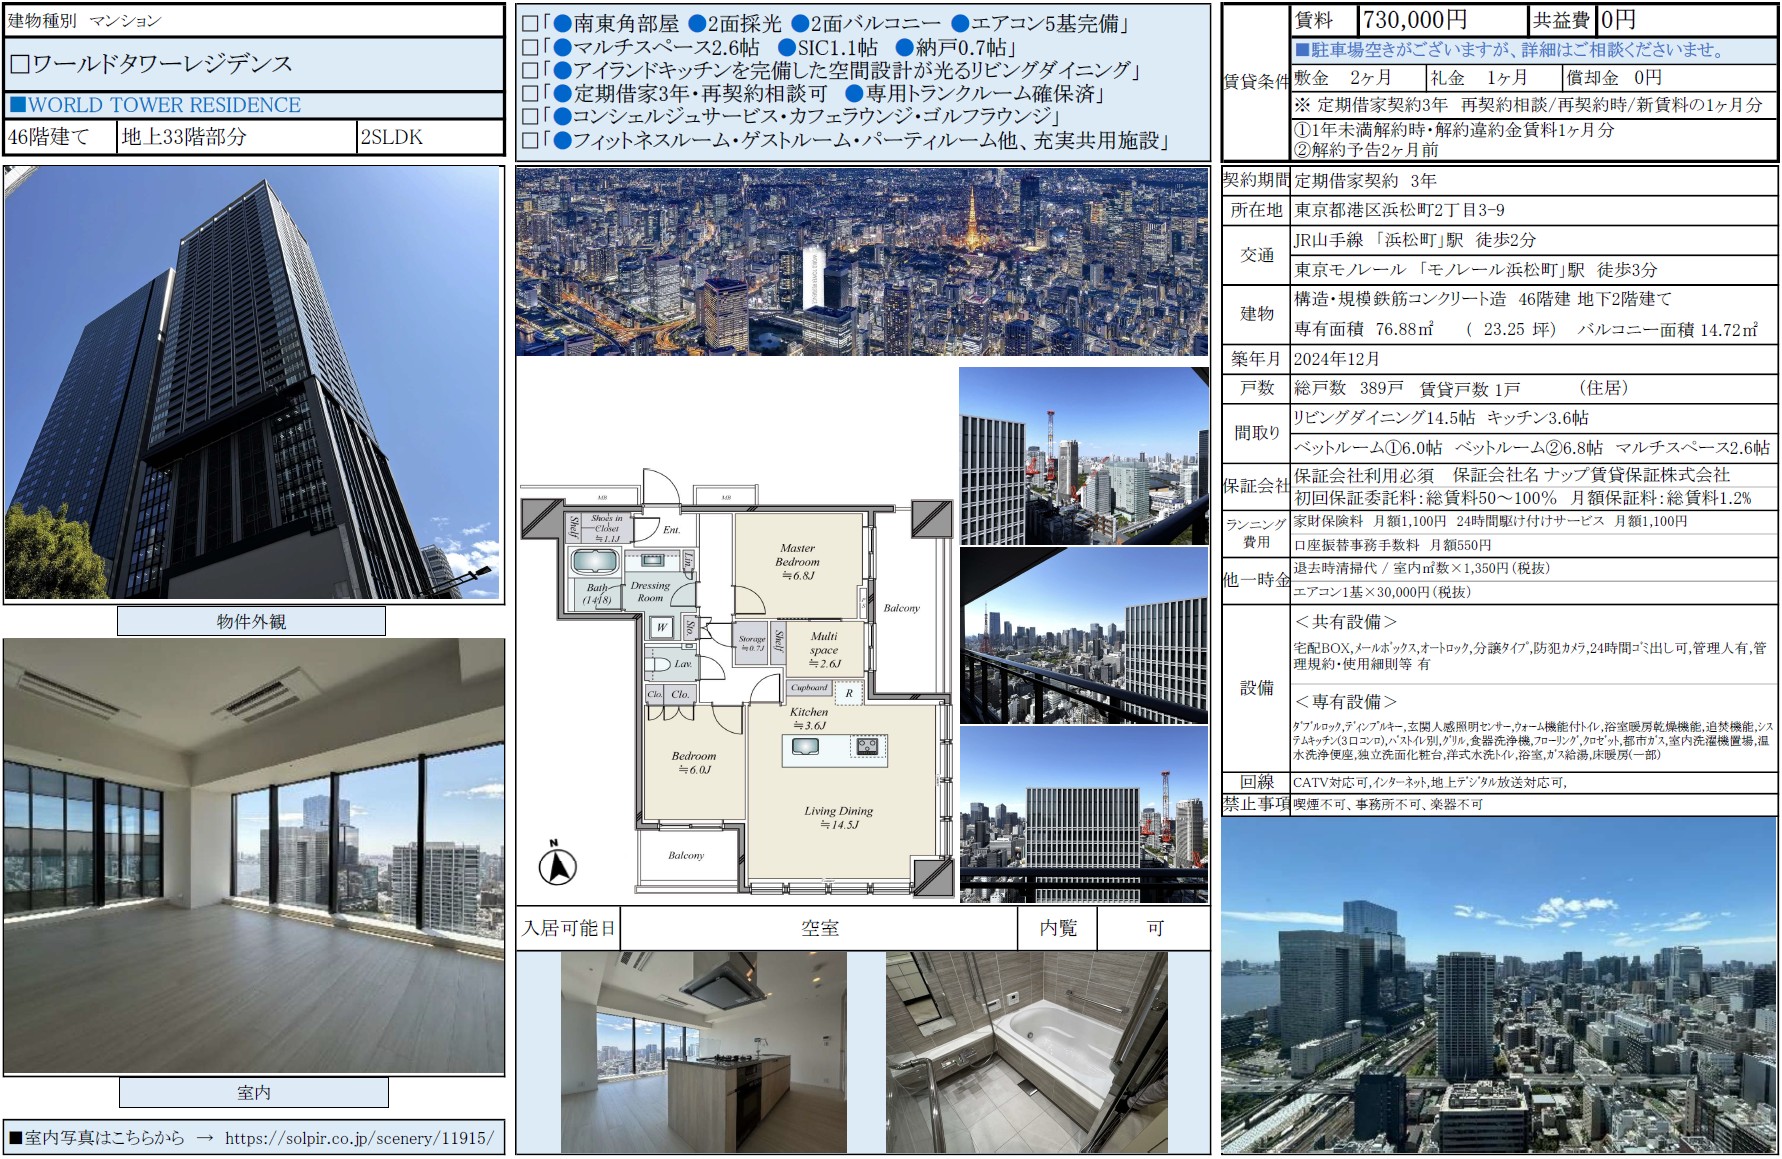Open the Tokyo Tower night view photo
1782x1159 pixels.
click(861, 262)
